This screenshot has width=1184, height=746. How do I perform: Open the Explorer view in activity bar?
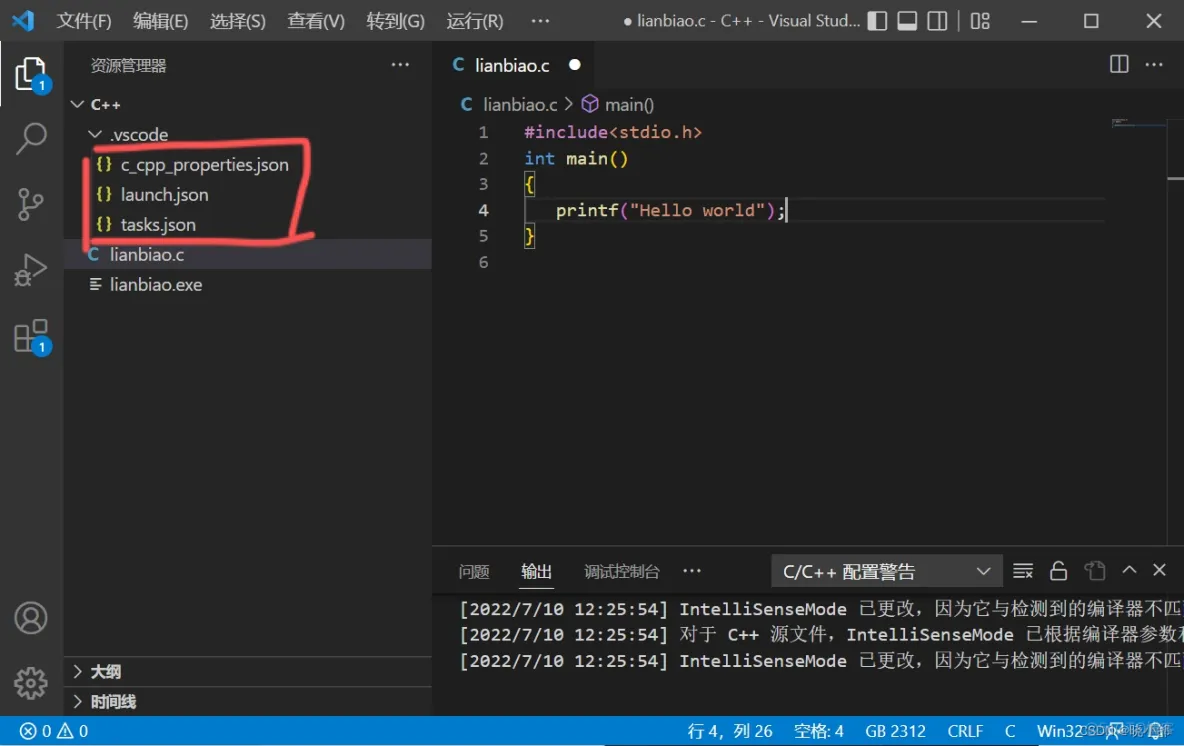31,74
